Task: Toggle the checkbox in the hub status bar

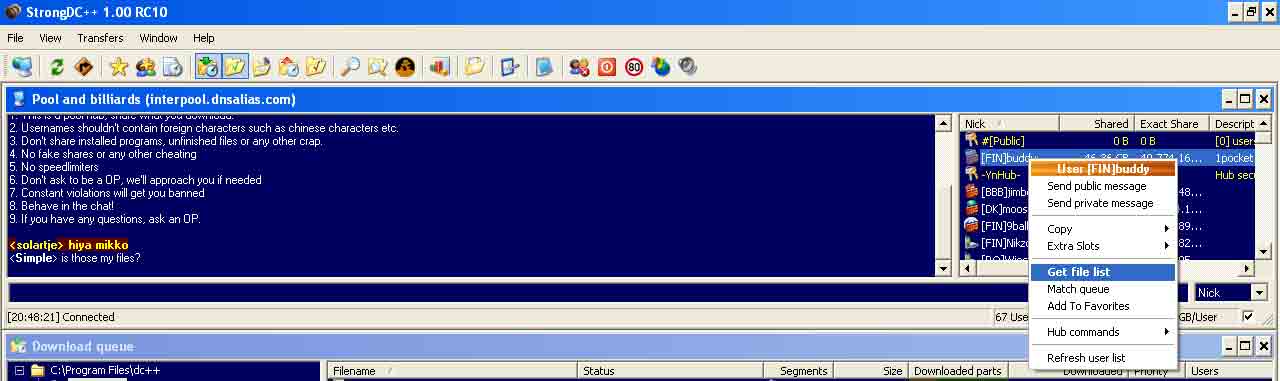Action: [x=1247, y=316]
